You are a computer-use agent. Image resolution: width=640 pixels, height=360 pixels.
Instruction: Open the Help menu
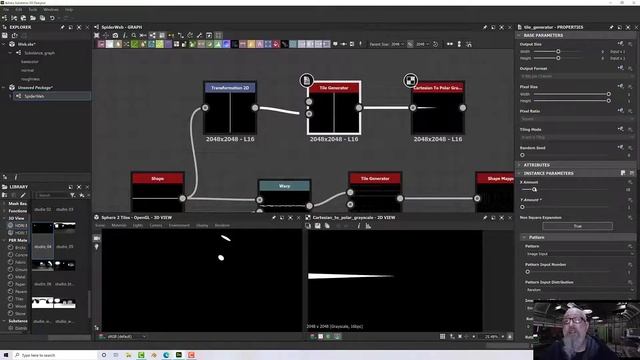tap(69, 9)
